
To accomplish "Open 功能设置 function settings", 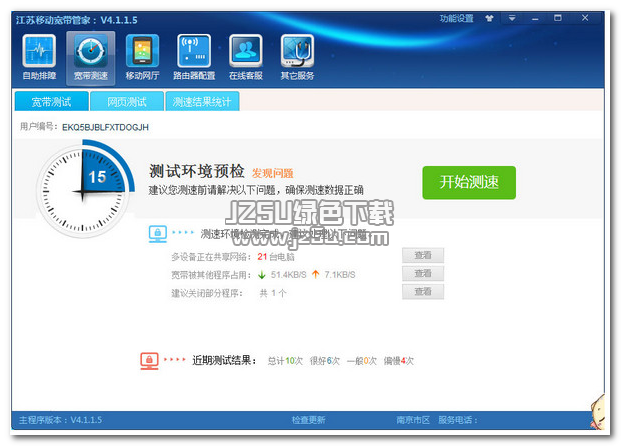I will click(456, 19).
